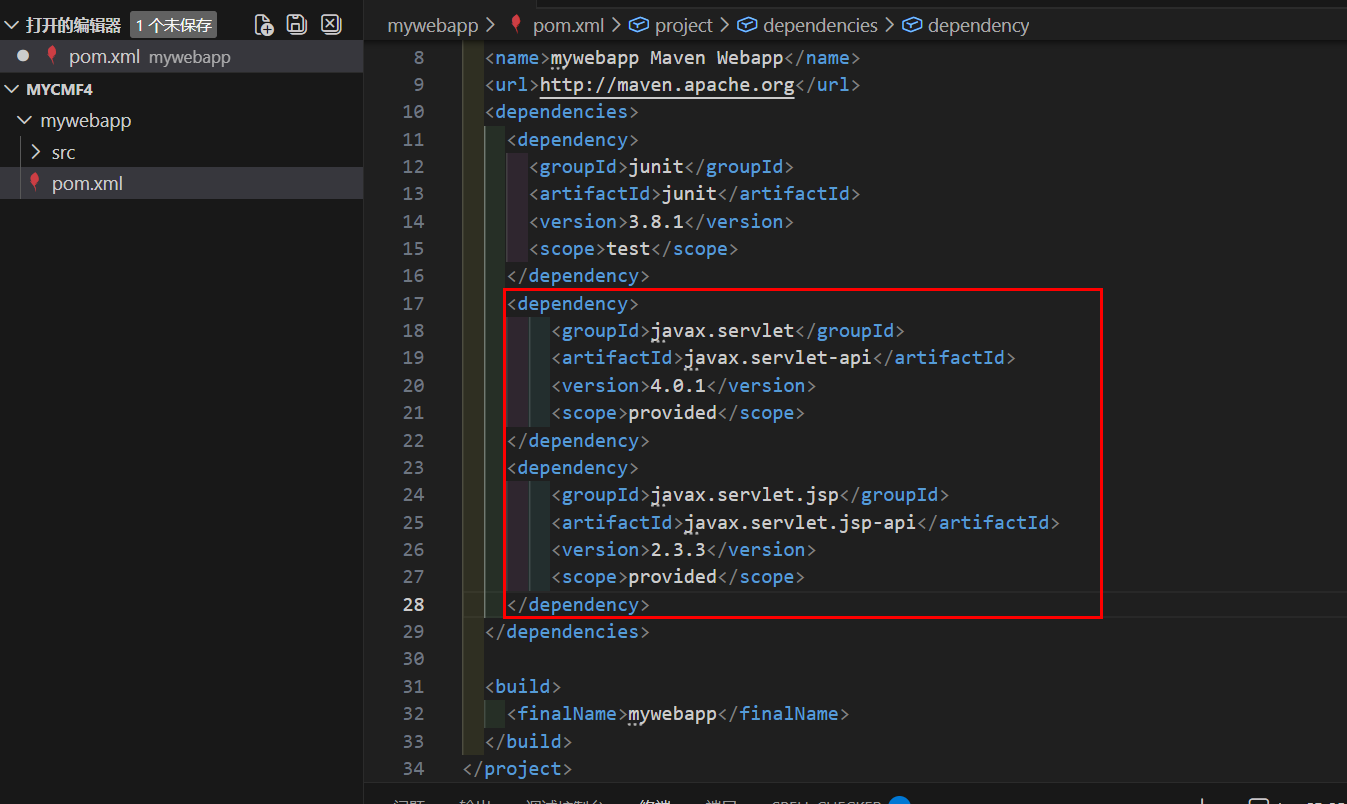
Task: Collapse the MYCMF4 workspace folder
Action: pos(12,89)
